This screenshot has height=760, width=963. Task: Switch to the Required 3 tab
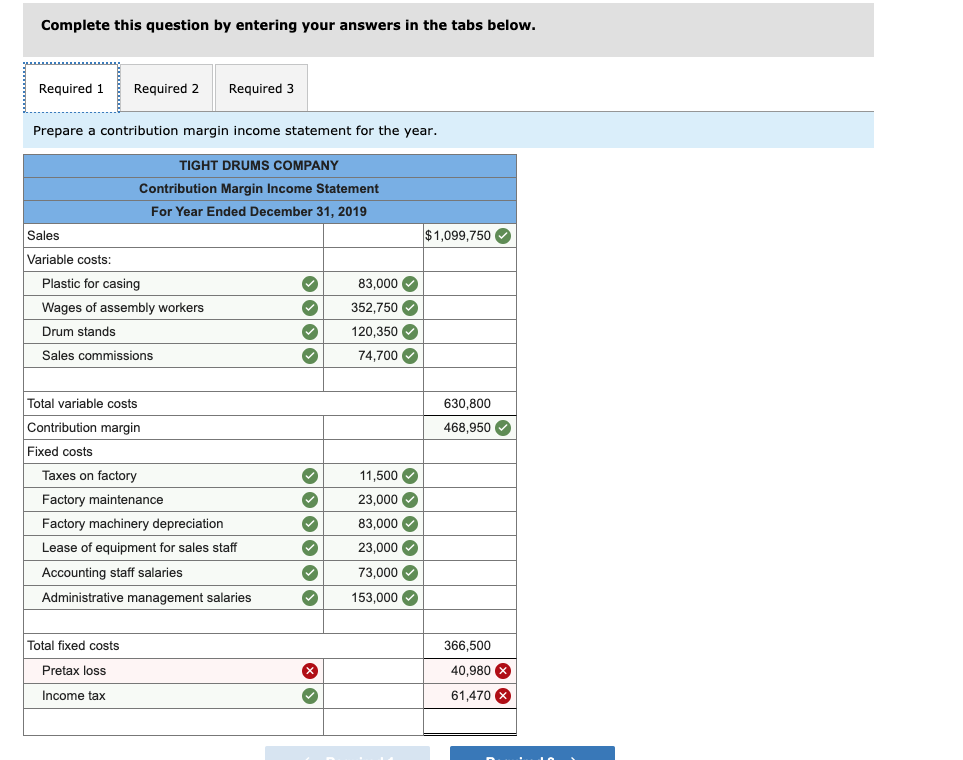tap(261, 88)
